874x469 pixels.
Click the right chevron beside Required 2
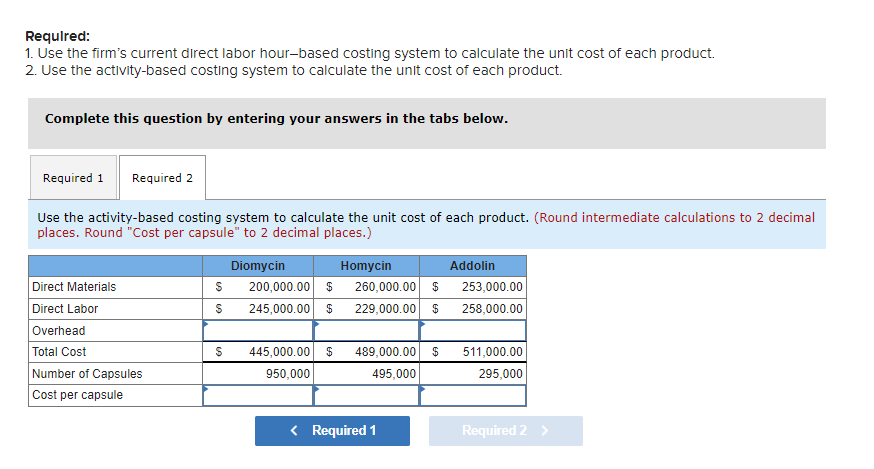(x=545, y=431)
